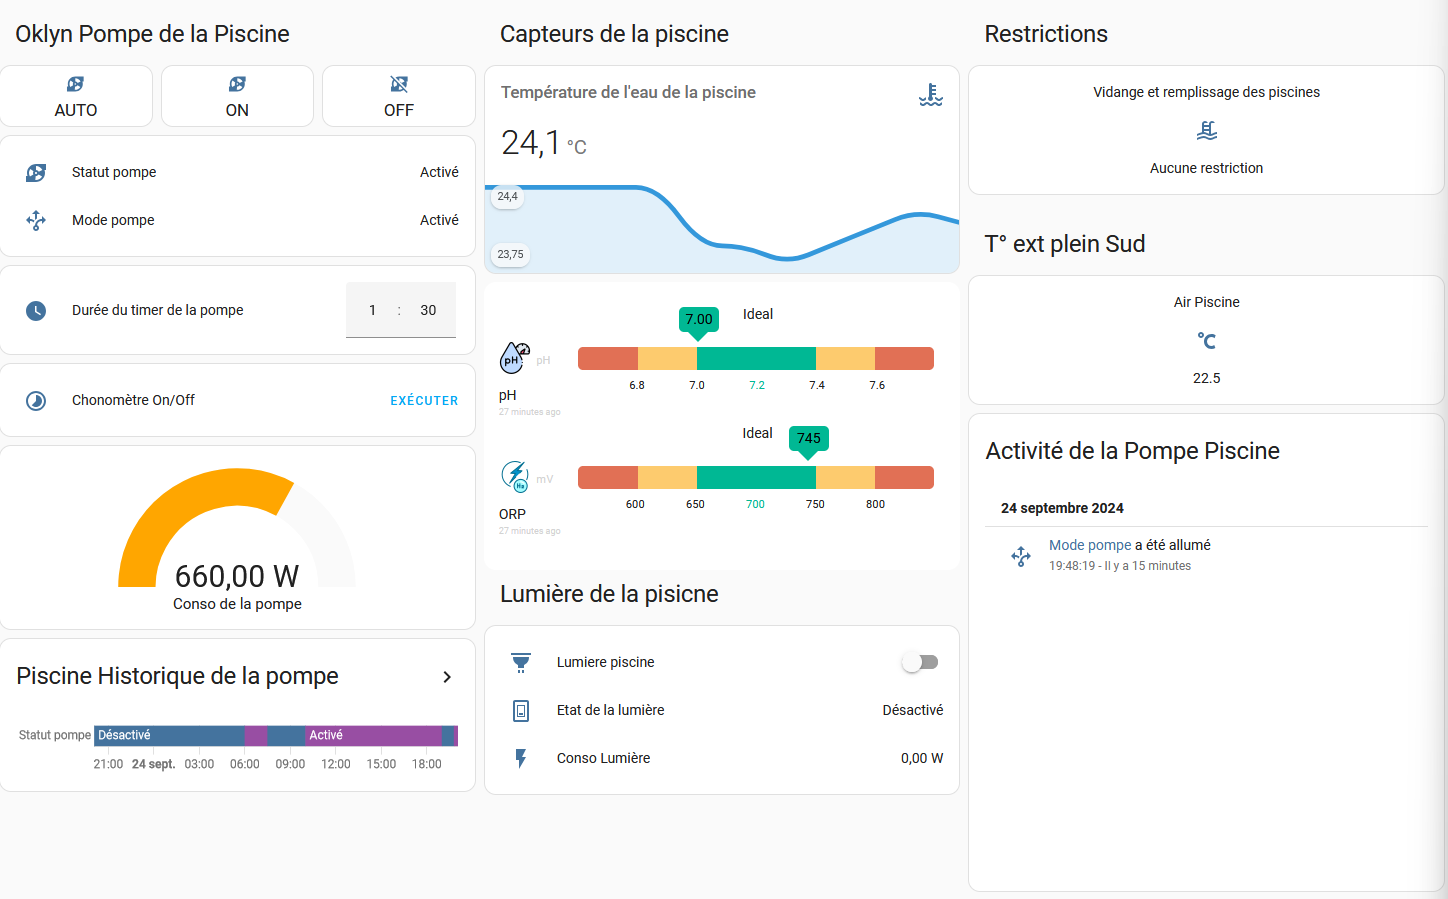Click the 24 septembre 2024 date header
Viewport: 1448px width, 899px height.
coord(1062,508)
